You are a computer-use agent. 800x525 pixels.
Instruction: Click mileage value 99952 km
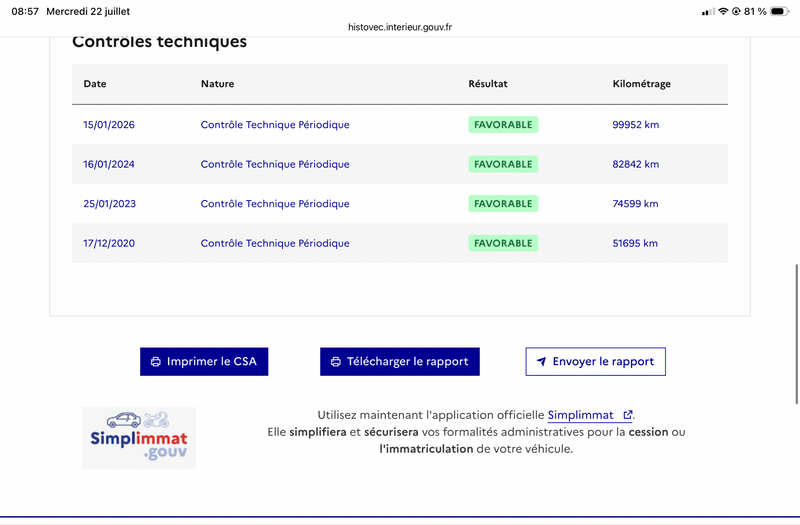pyautogui.click(x=636, y=124)
